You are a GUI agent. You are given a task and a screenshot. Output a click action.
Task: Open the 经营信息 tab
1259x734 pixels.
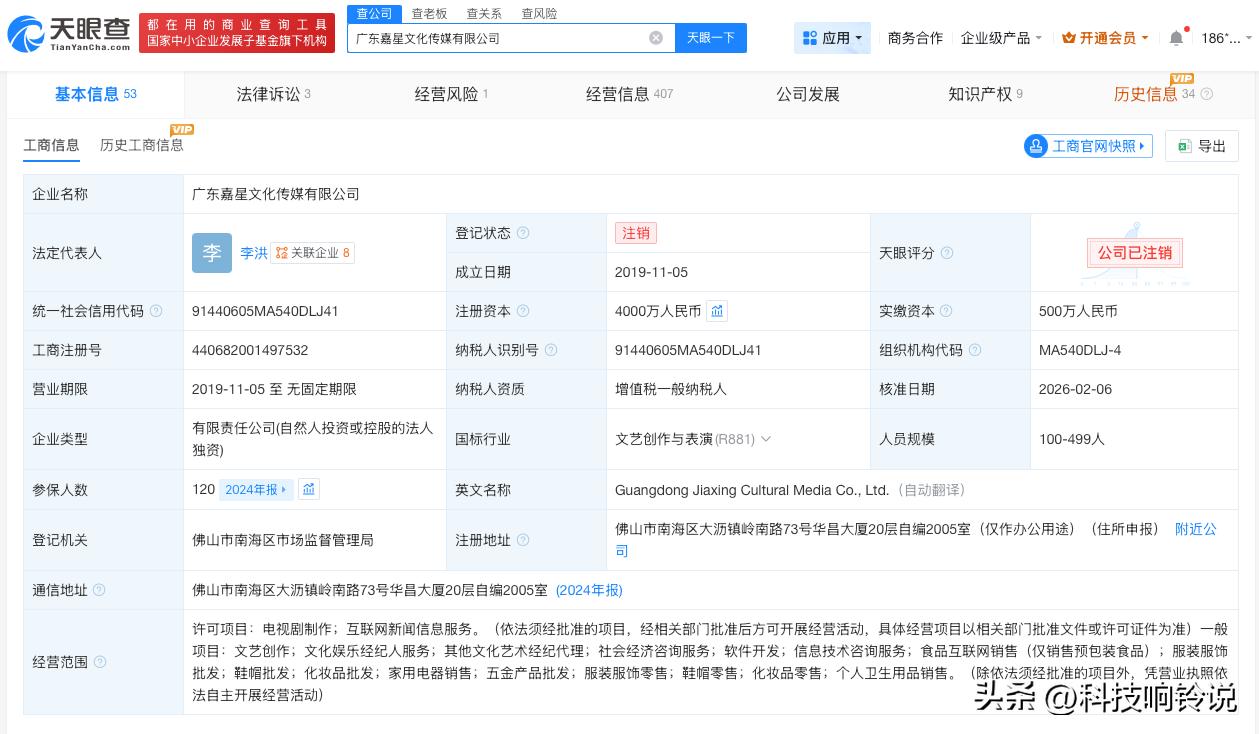coord(629,94)
